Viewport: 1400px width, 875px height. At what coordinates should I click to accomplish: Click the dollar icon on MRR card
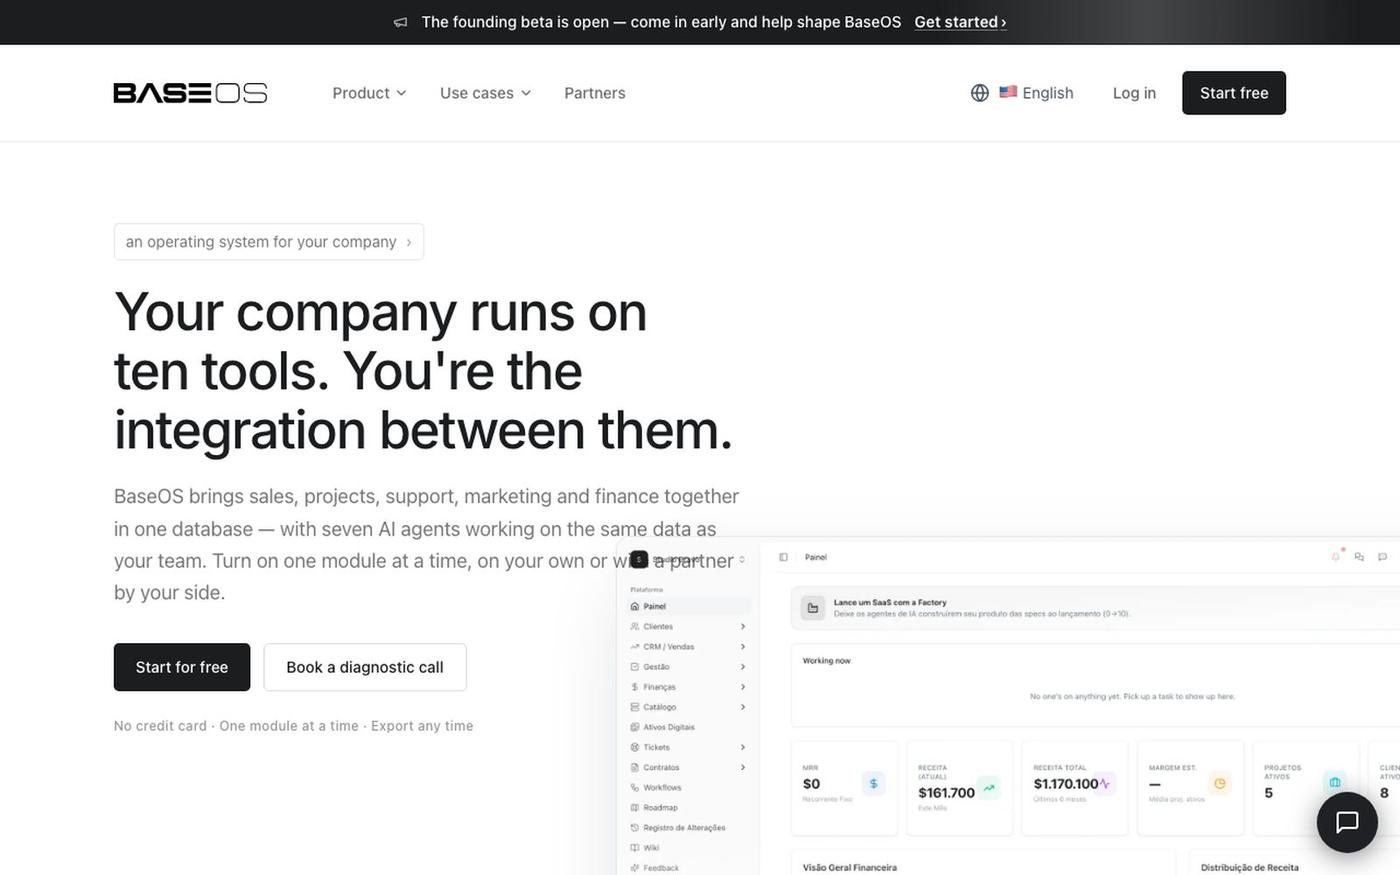(x=873, y=784)
